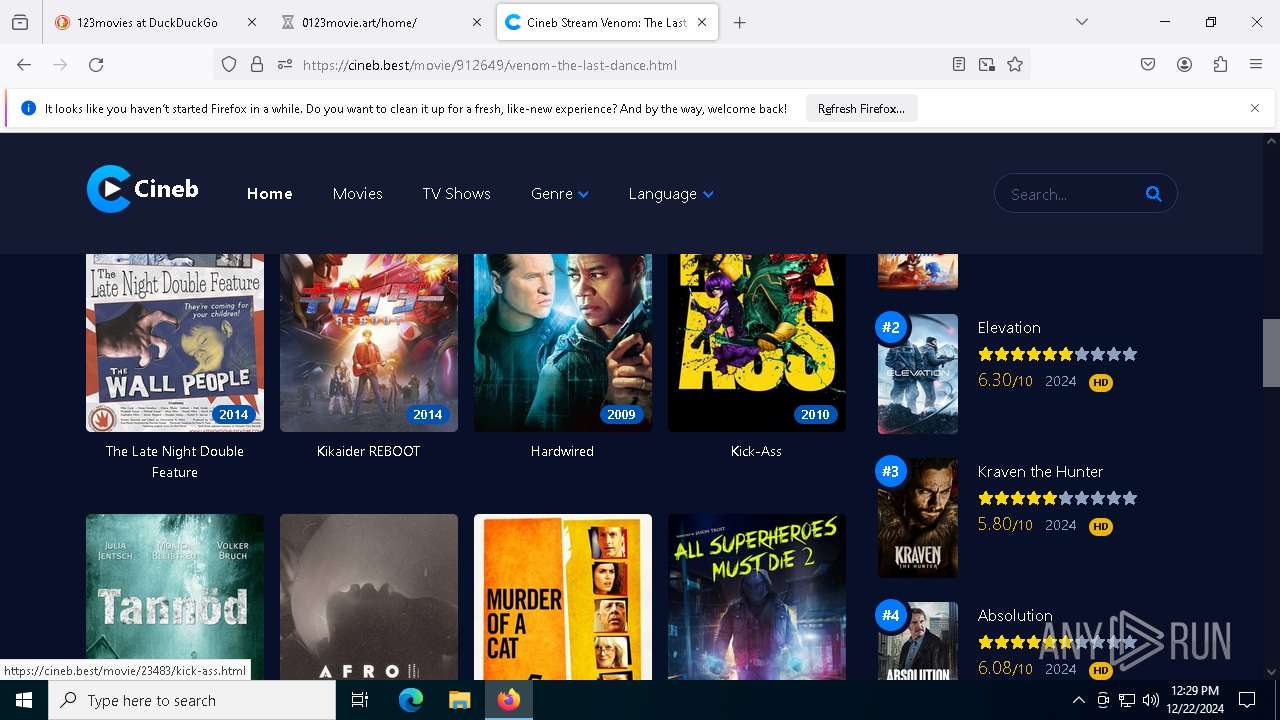Open Hardwired movie poster

click(x=563, y=342)
